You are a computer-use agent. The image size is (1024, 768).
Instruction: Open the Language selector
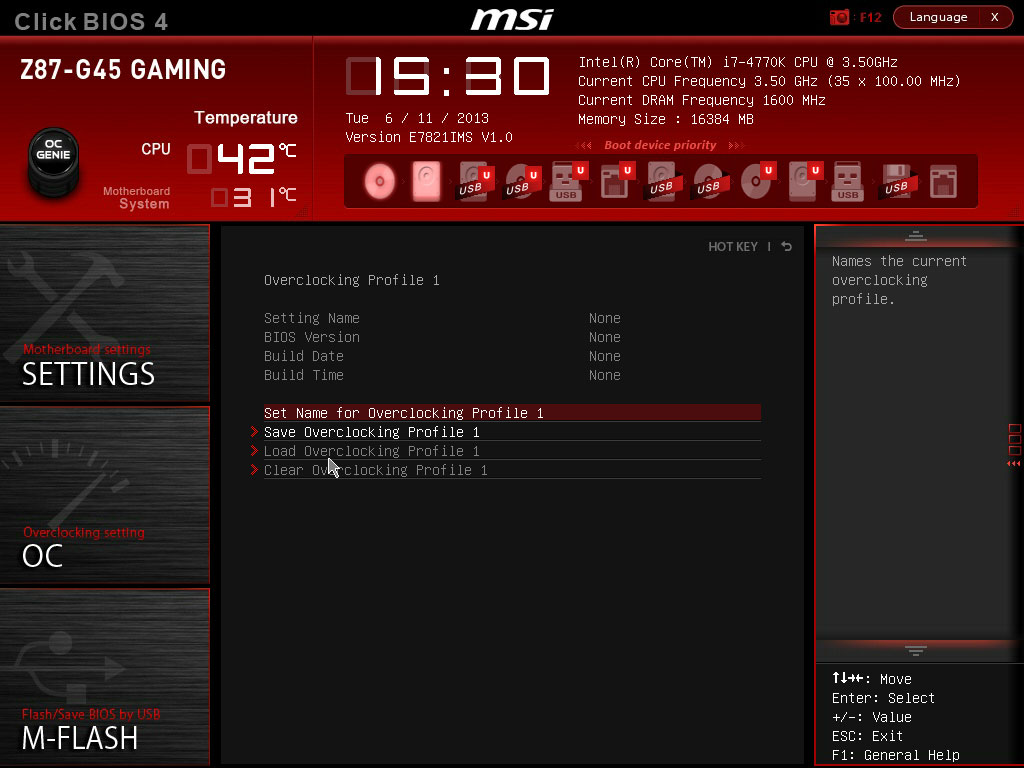938,17
